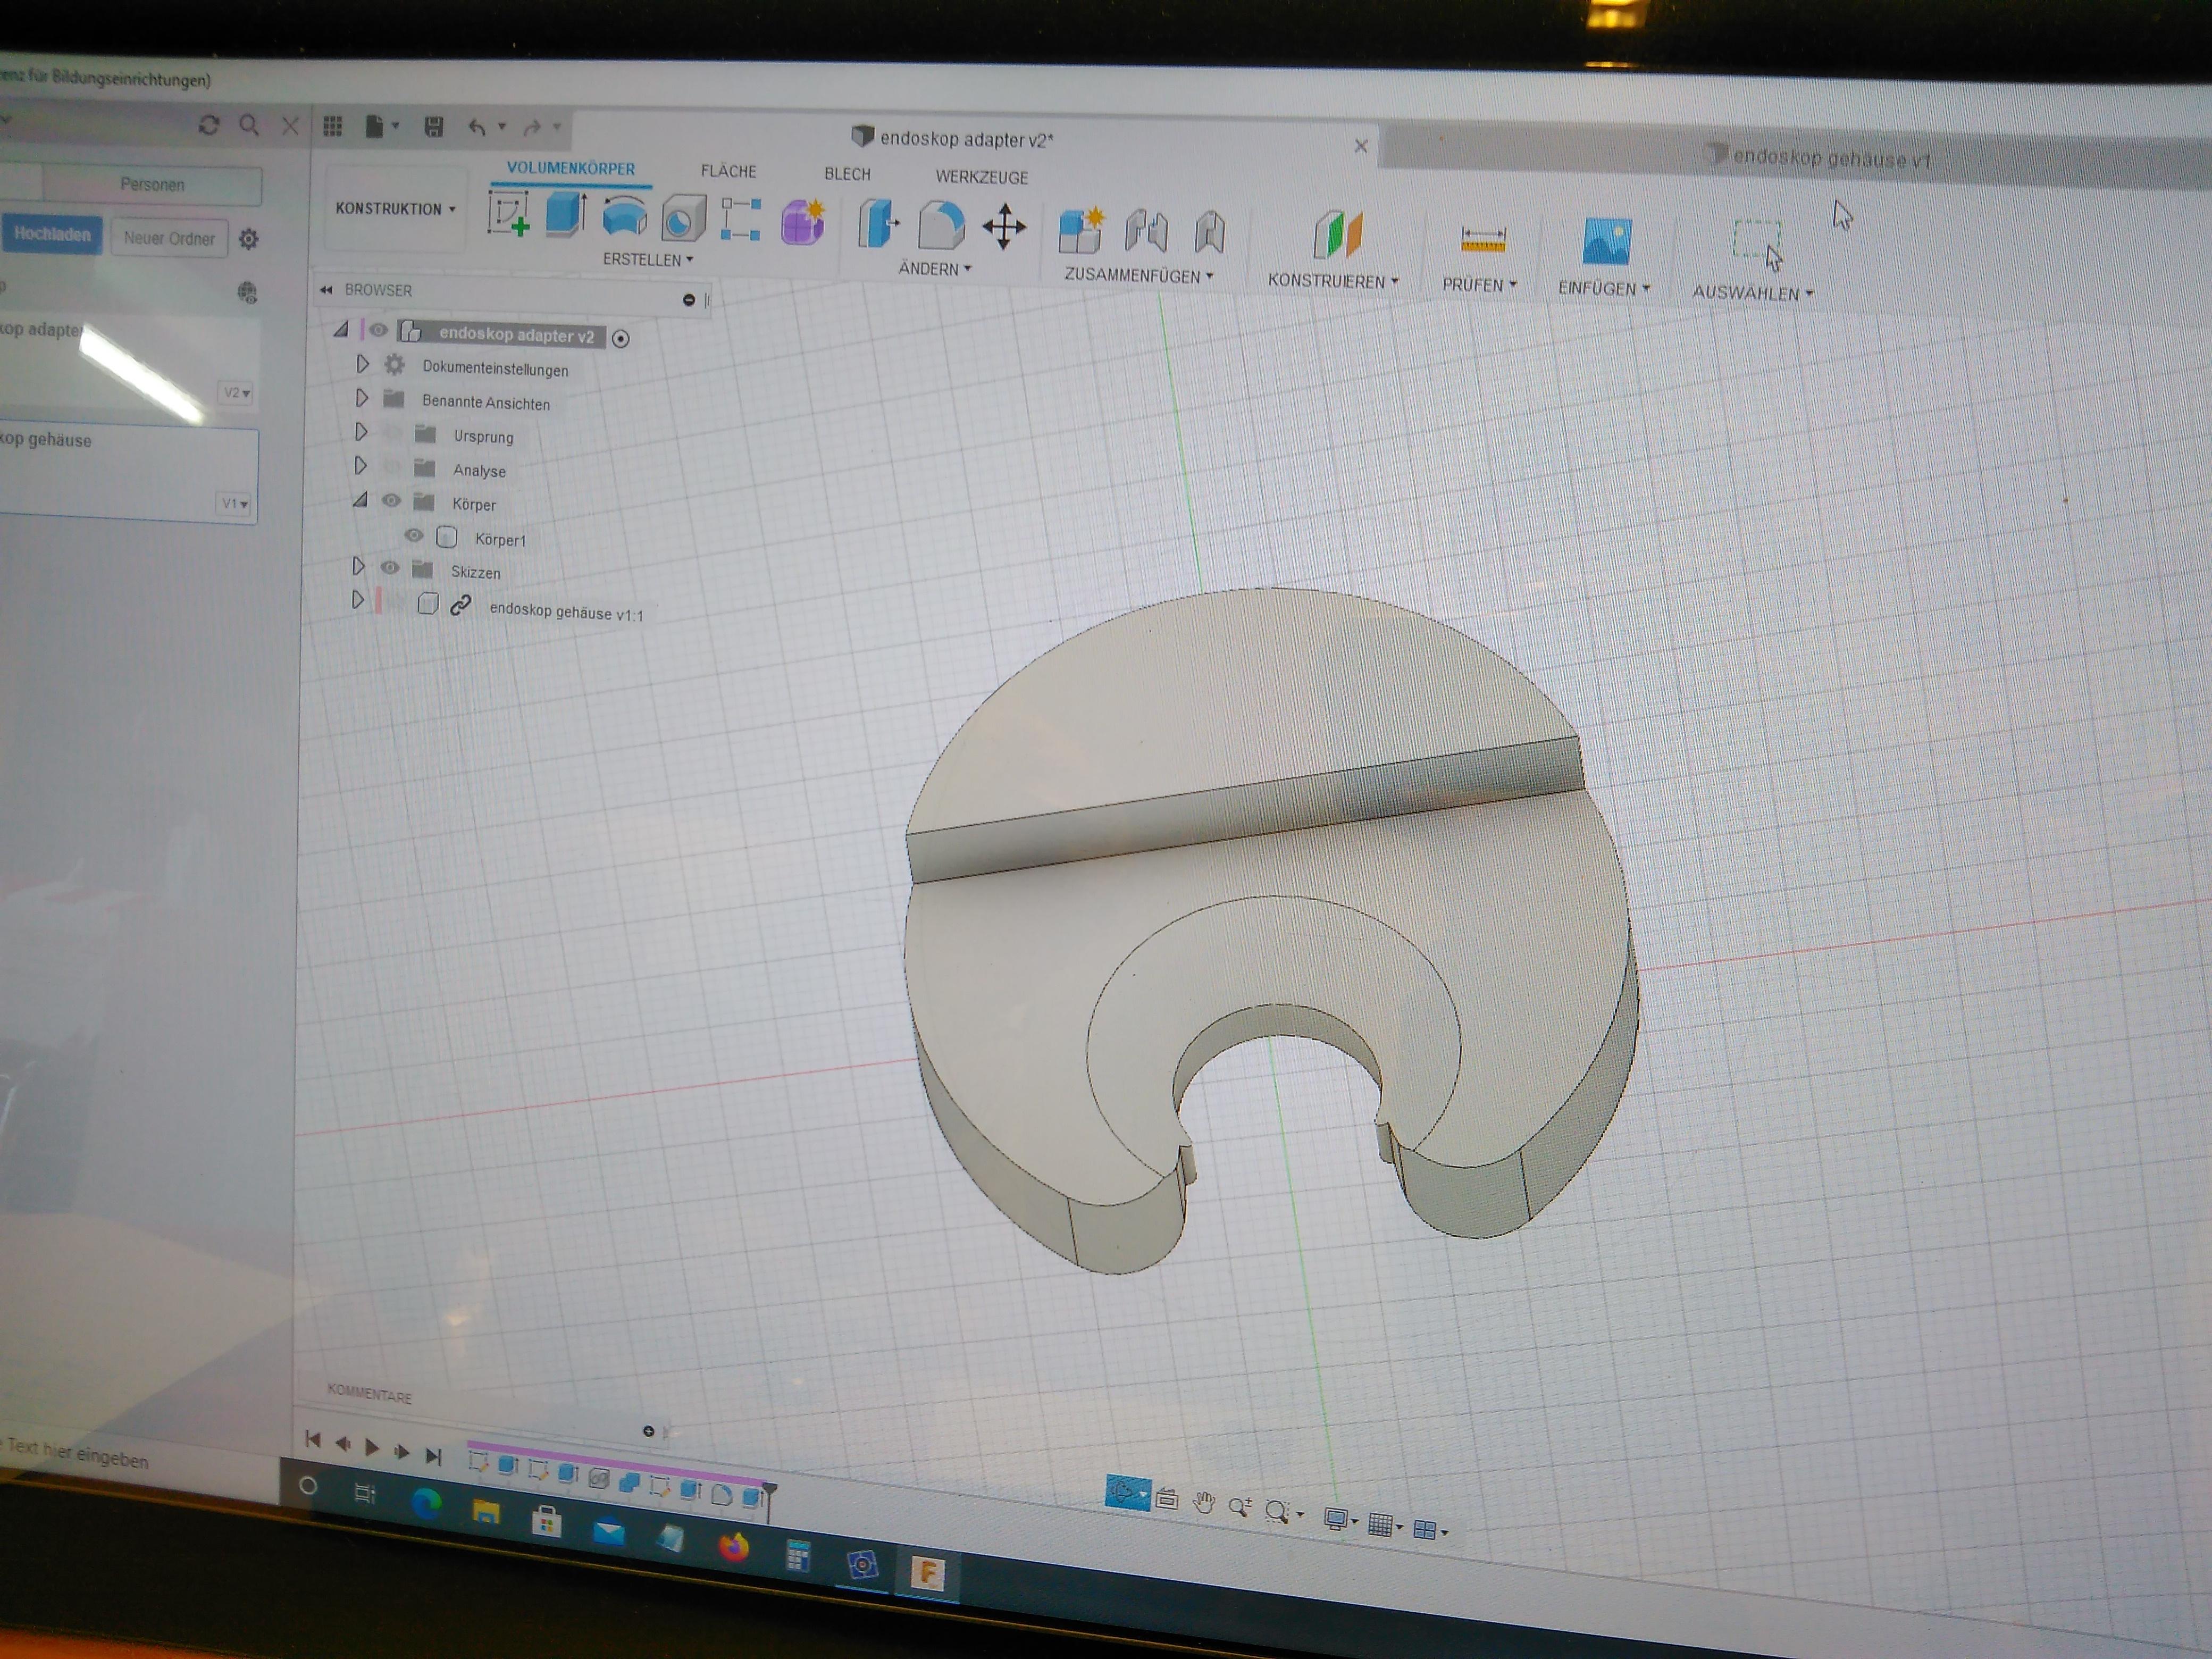
Task: Open the KONSTRUKTION workspace dropdown
Action: coord(396,208)
